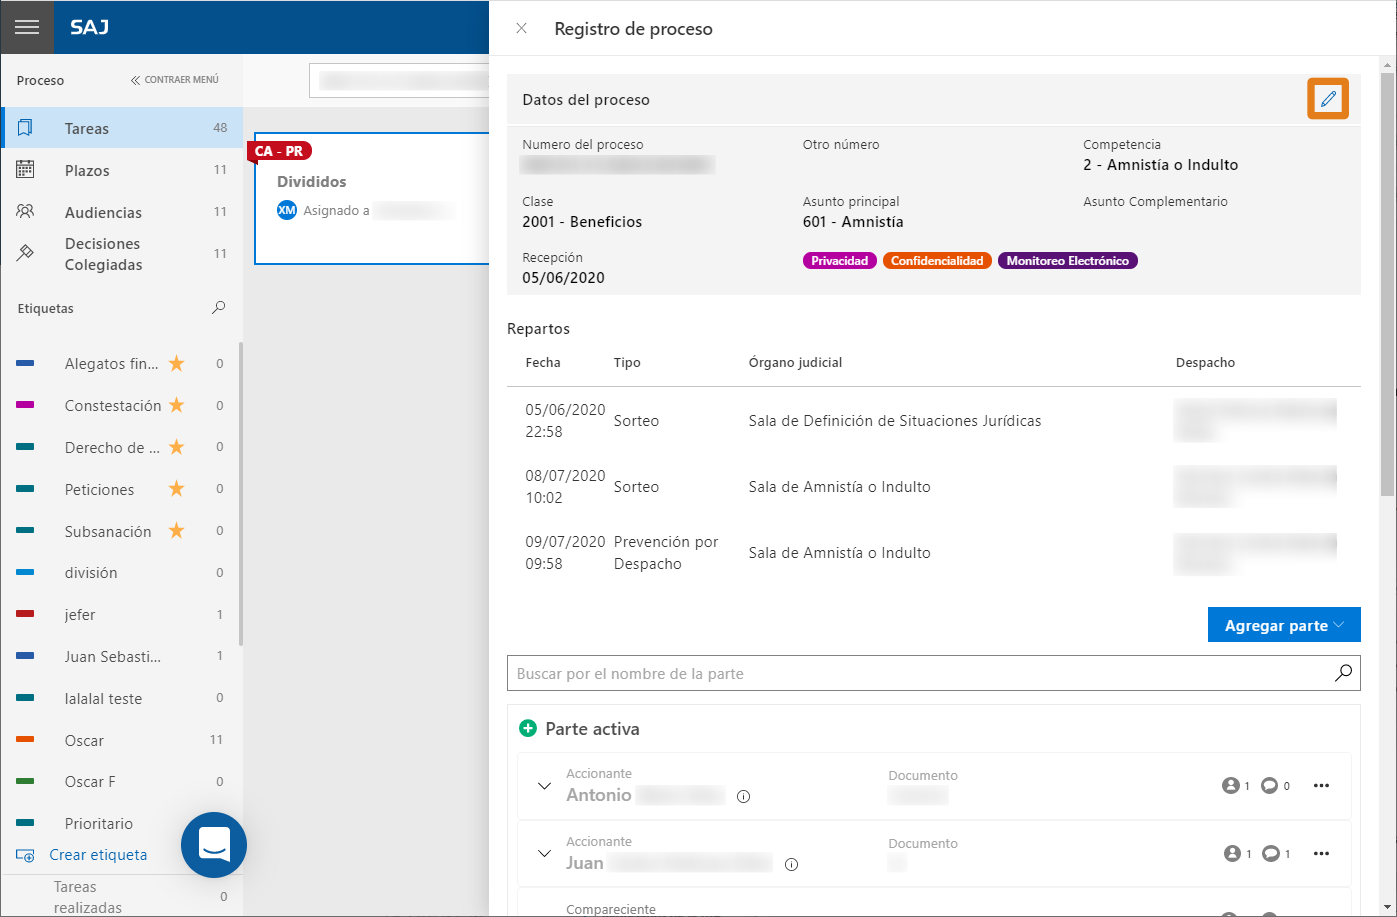Click the pencil edit icon in Datos del proceso
The height and width of the screenshot is (917, 1397).
[x=1328, y=99]
